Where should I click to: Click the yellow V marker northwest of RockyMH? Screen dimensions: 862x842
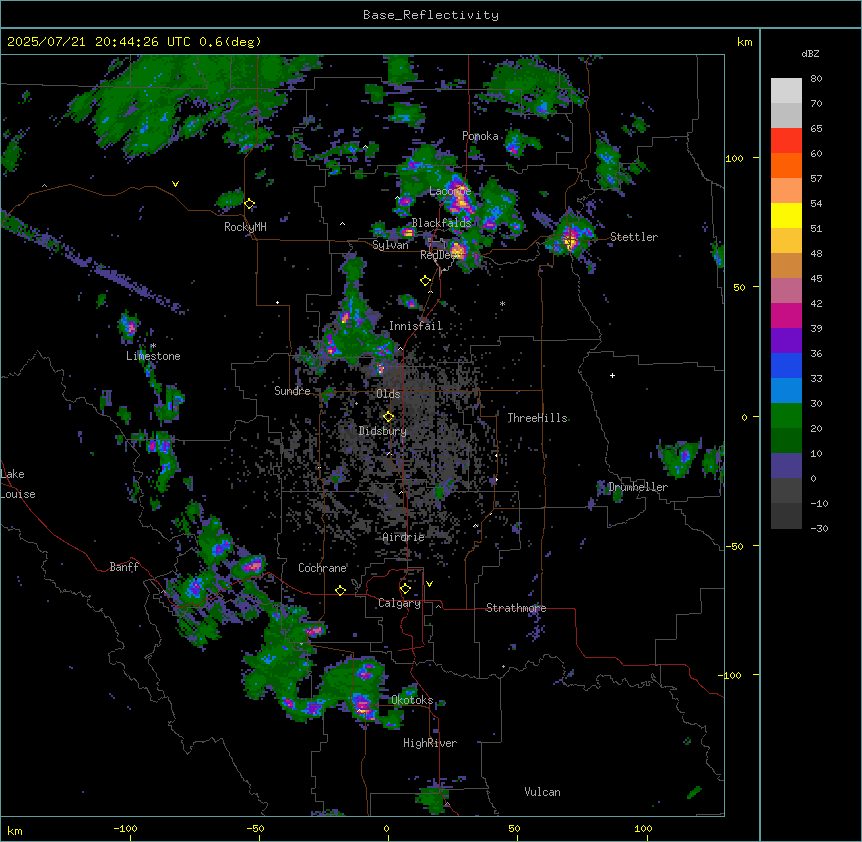click(x=175, y=184)
